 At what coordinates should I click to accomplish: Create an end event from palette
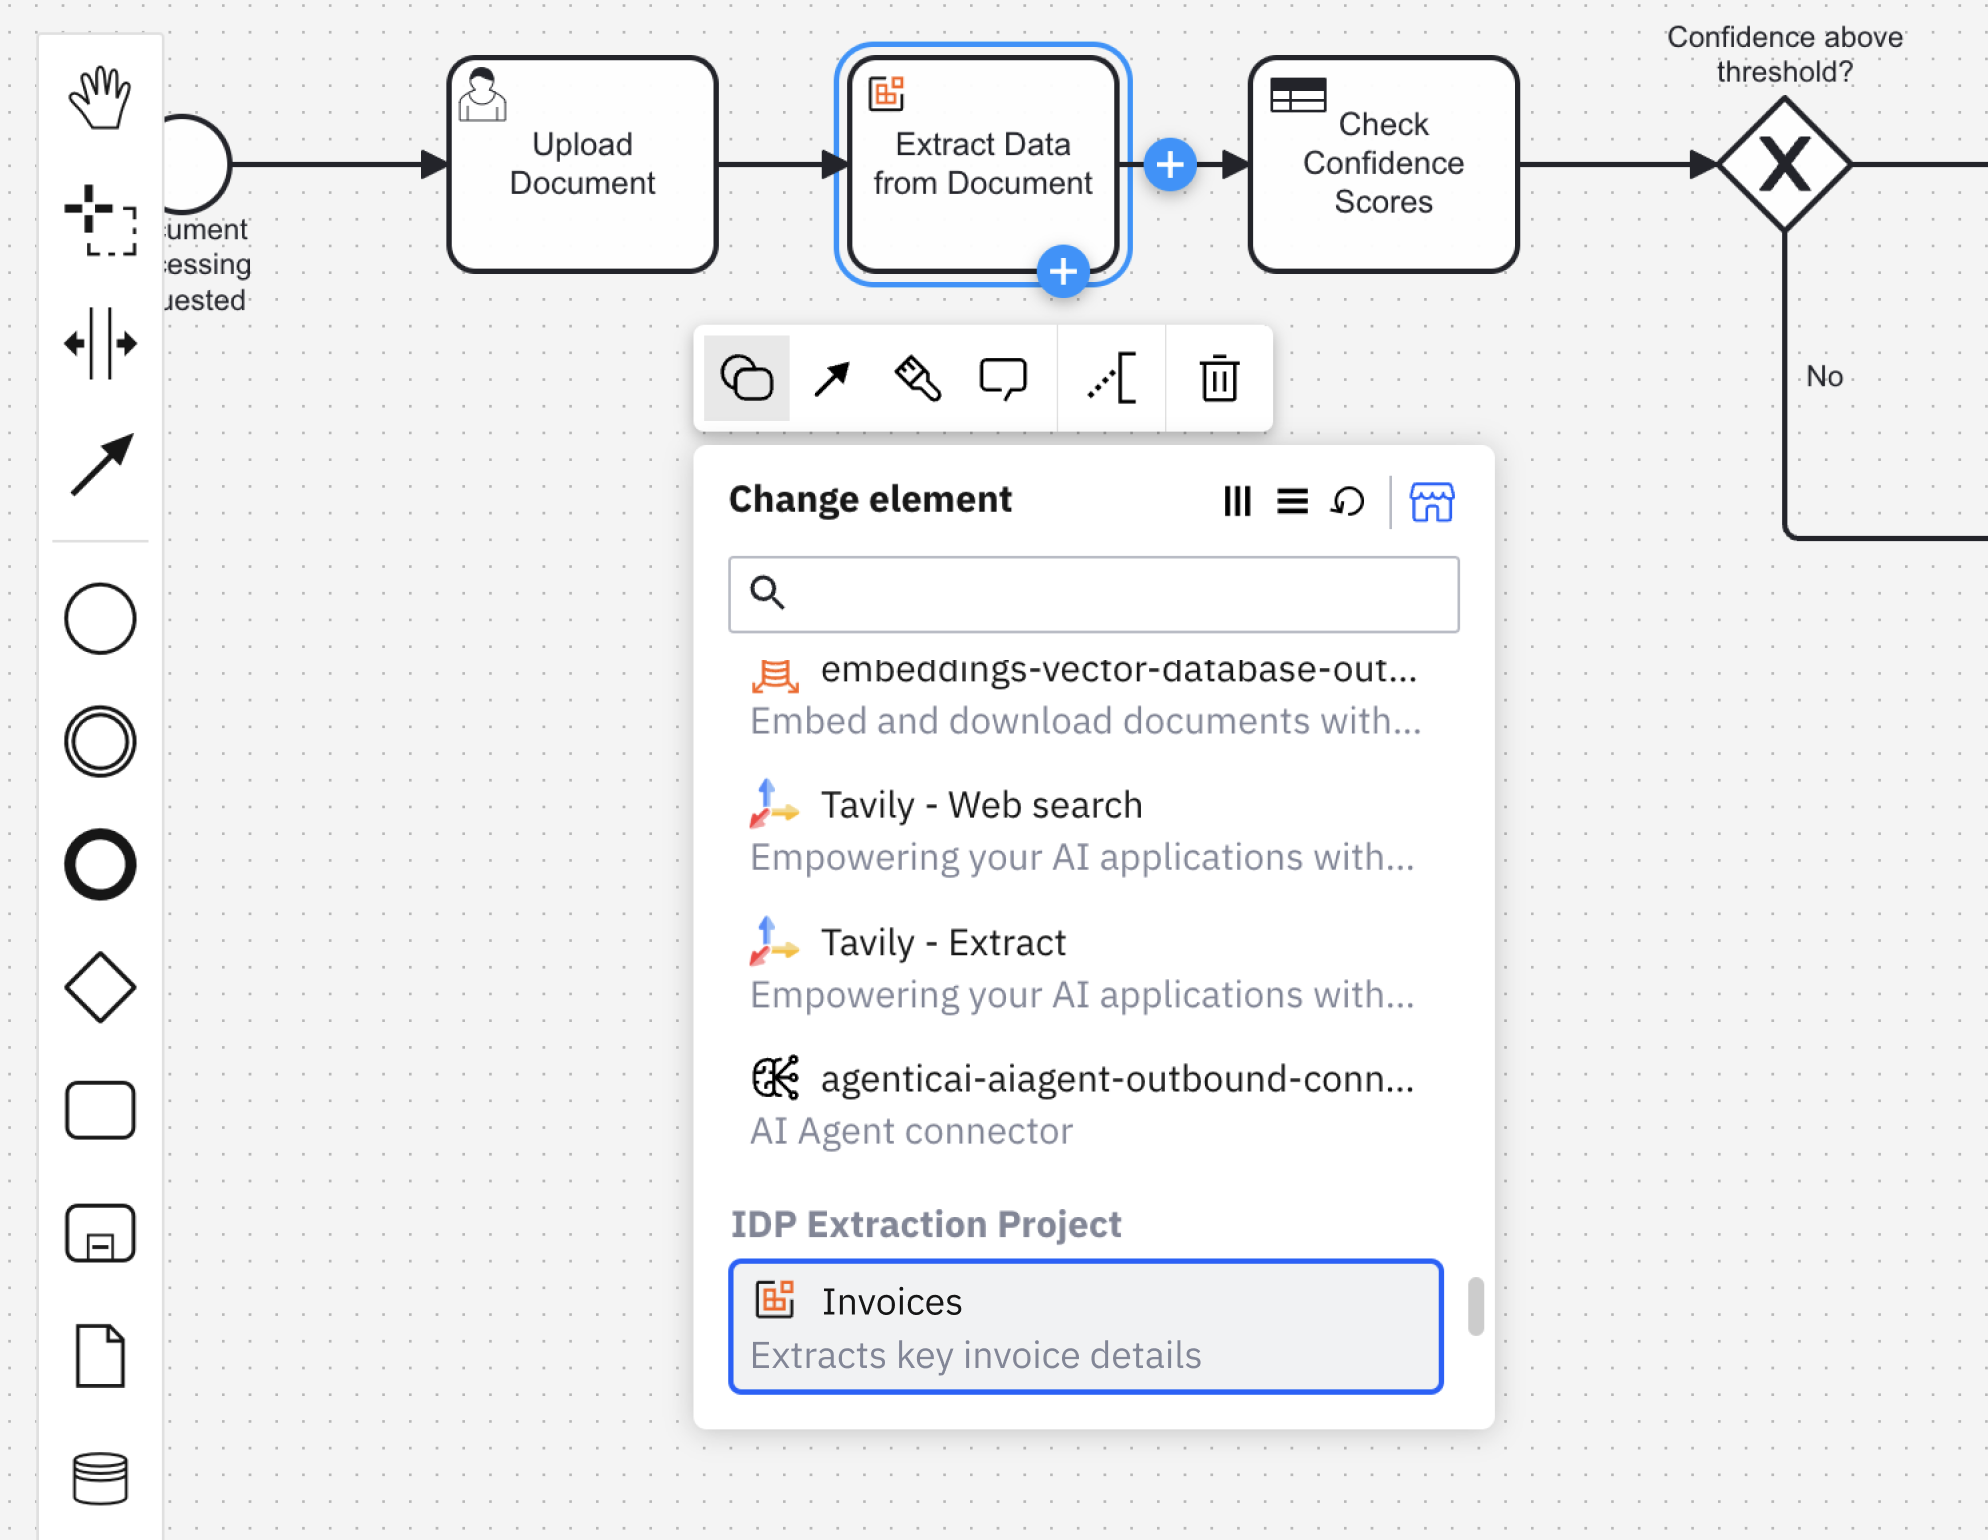[100, 865]
